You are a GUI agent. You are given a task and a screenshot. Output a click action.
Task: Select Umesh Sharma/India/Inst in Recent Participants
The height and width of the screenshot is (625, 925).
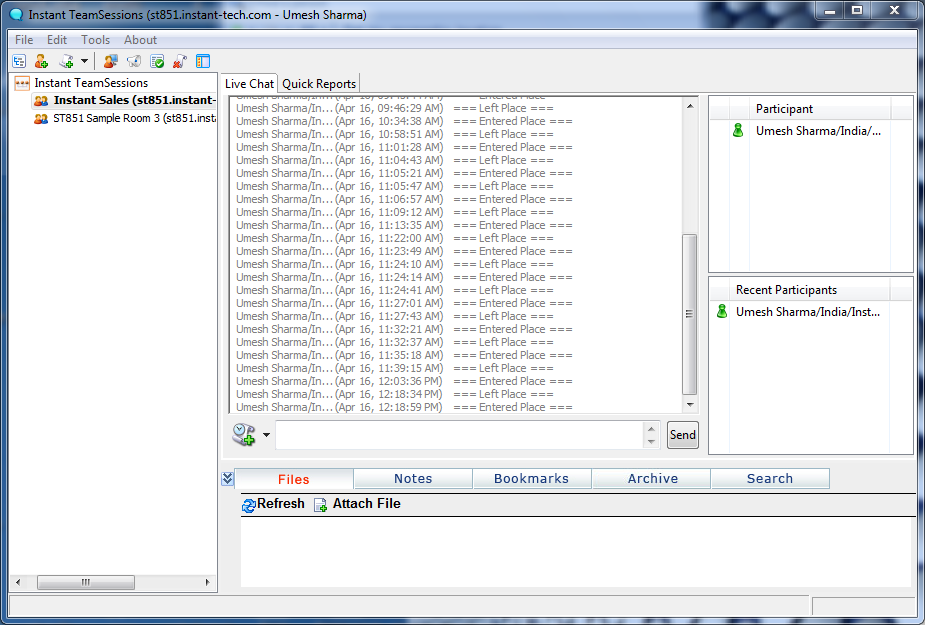tap(808, 312)
